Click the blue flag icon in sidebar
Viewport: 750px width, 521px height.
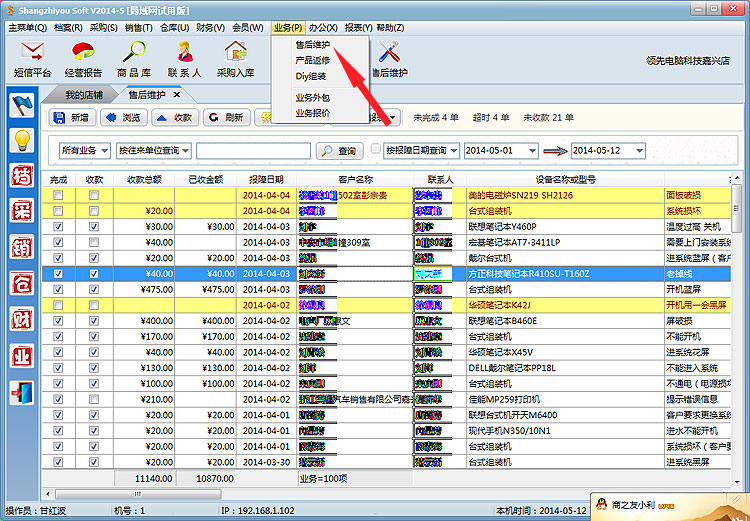tap(21, 104)
